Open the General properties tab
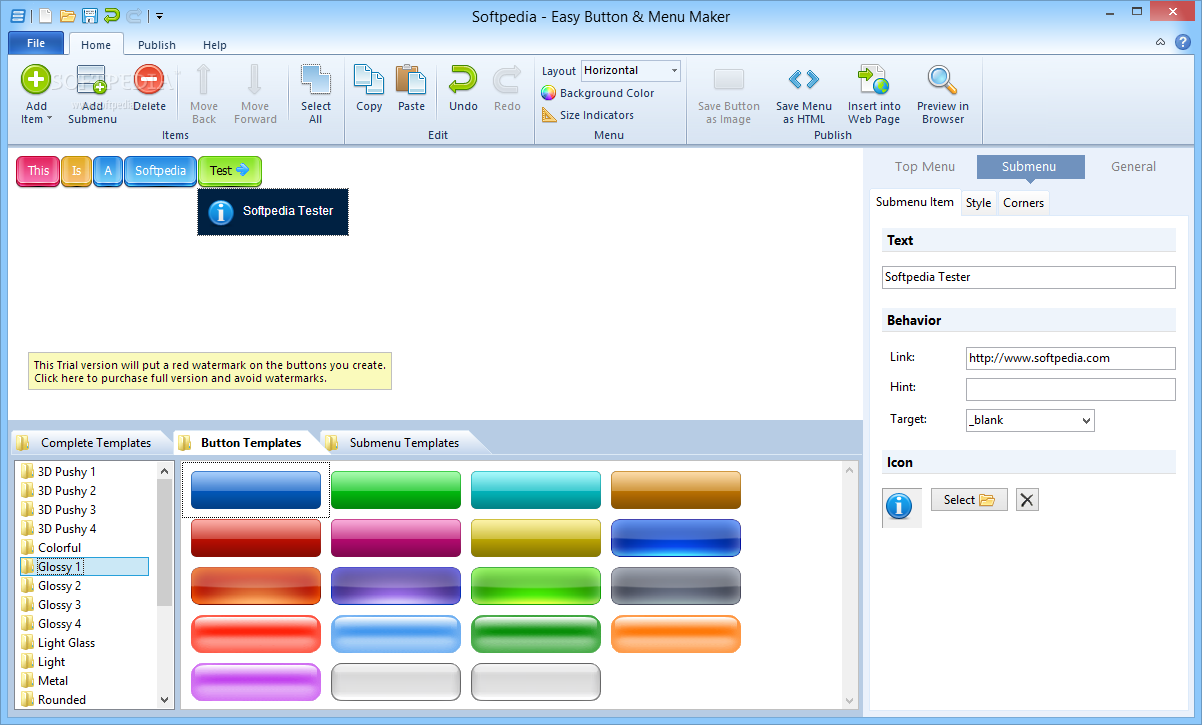The width and height of the screenshot is (1202, 725). 1133,167
